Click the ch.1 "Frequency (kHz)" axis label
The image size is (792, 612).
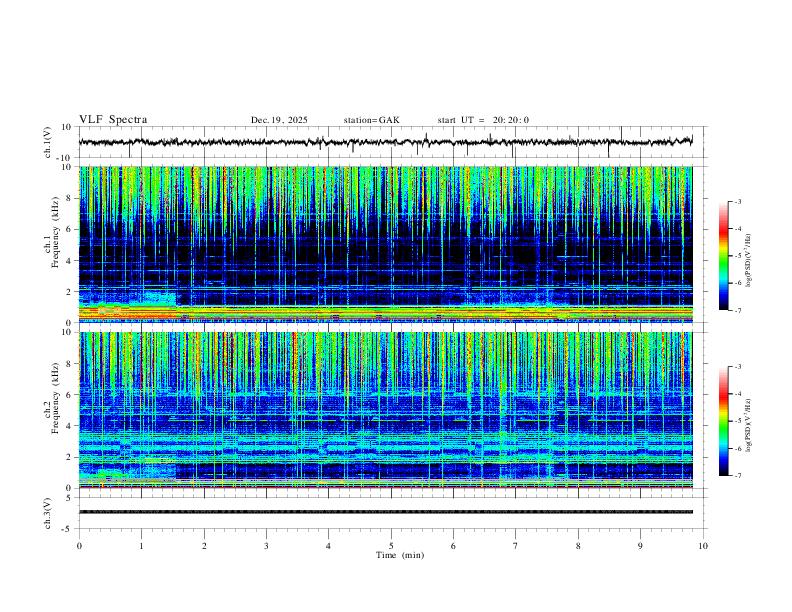56,232
